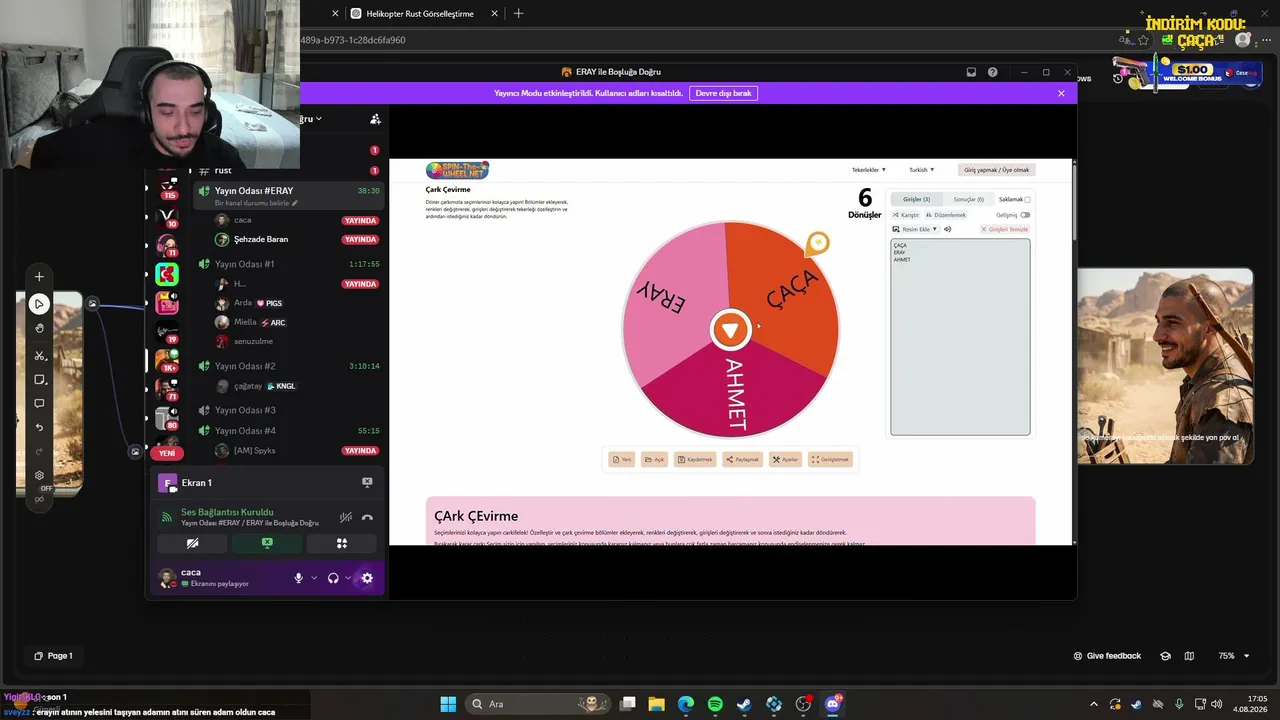
Task: Open the comment tool
Action: coord(39,404)
